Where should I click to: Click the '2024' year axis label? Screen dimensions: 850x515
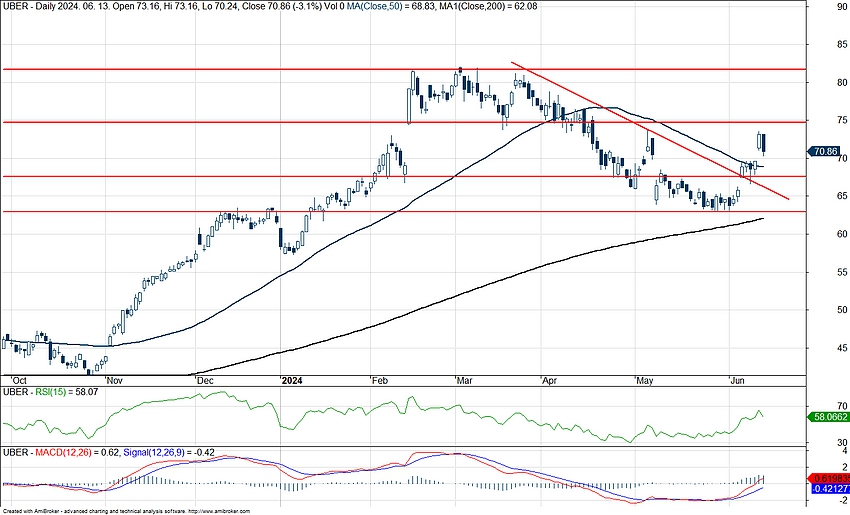(x=292, y=381)
